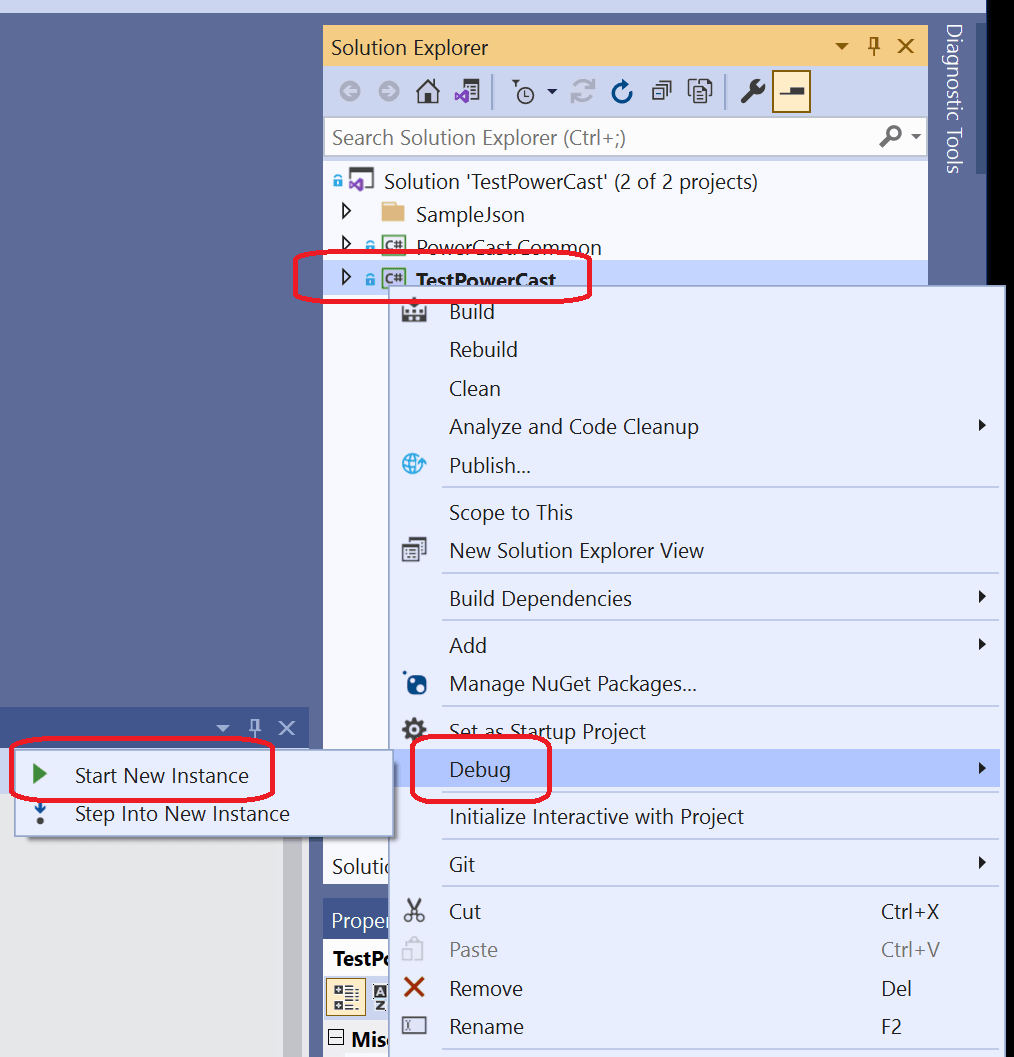
Task: Click the Collapse All icon
Action: [661, 93]
